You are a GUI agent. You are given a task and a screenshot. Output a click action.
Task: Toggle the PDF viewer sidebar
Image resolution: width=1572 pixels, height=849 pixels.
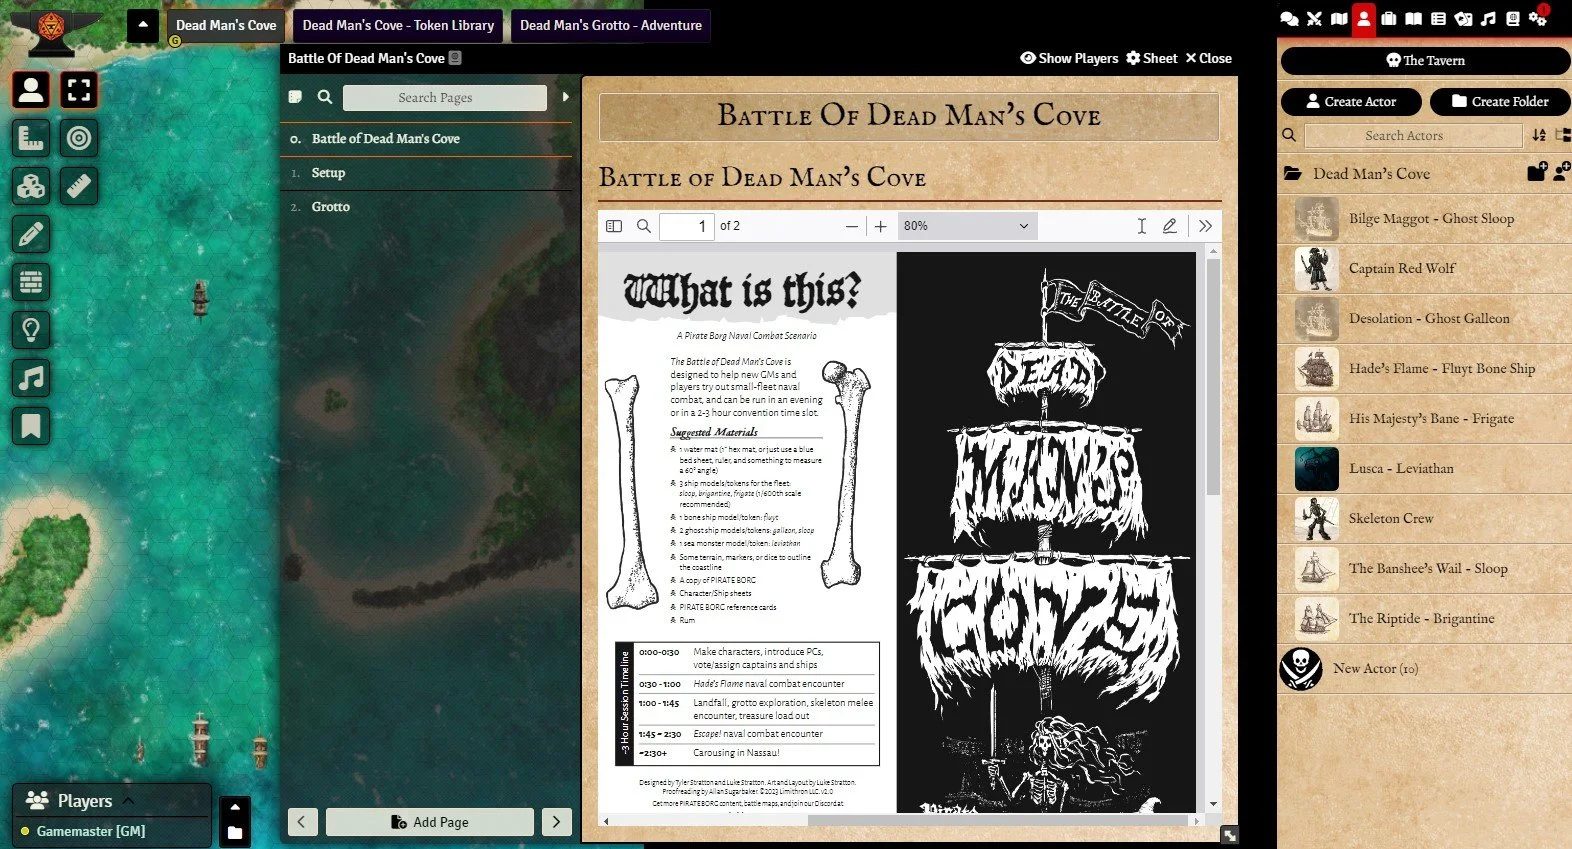point(614,226)
